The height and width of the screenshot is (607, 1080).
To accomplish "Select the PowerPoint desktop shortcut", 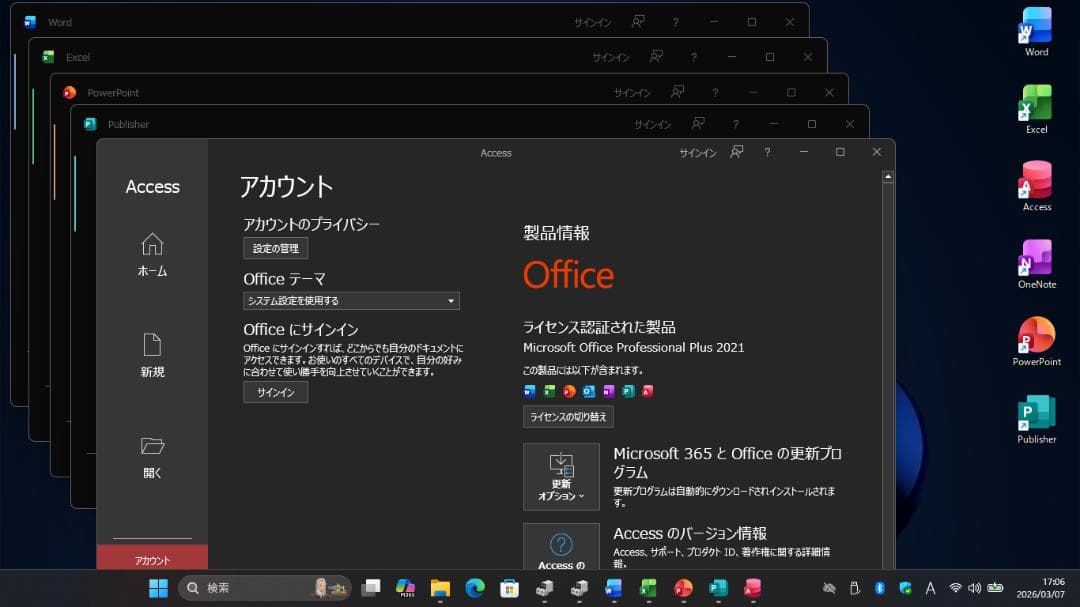I will (1036, 342).
